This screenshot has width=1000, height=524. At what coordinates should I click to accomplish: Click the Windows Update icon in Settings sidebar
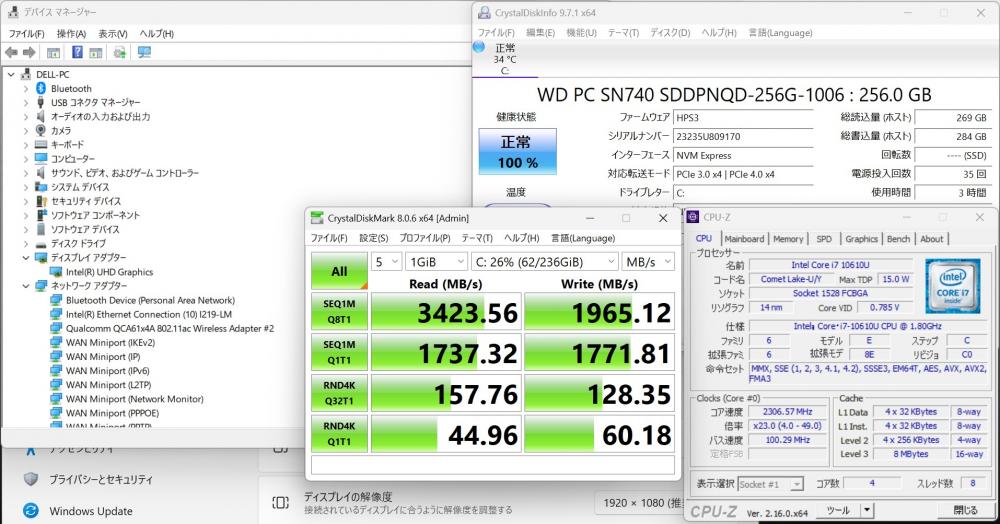point(31,511)
